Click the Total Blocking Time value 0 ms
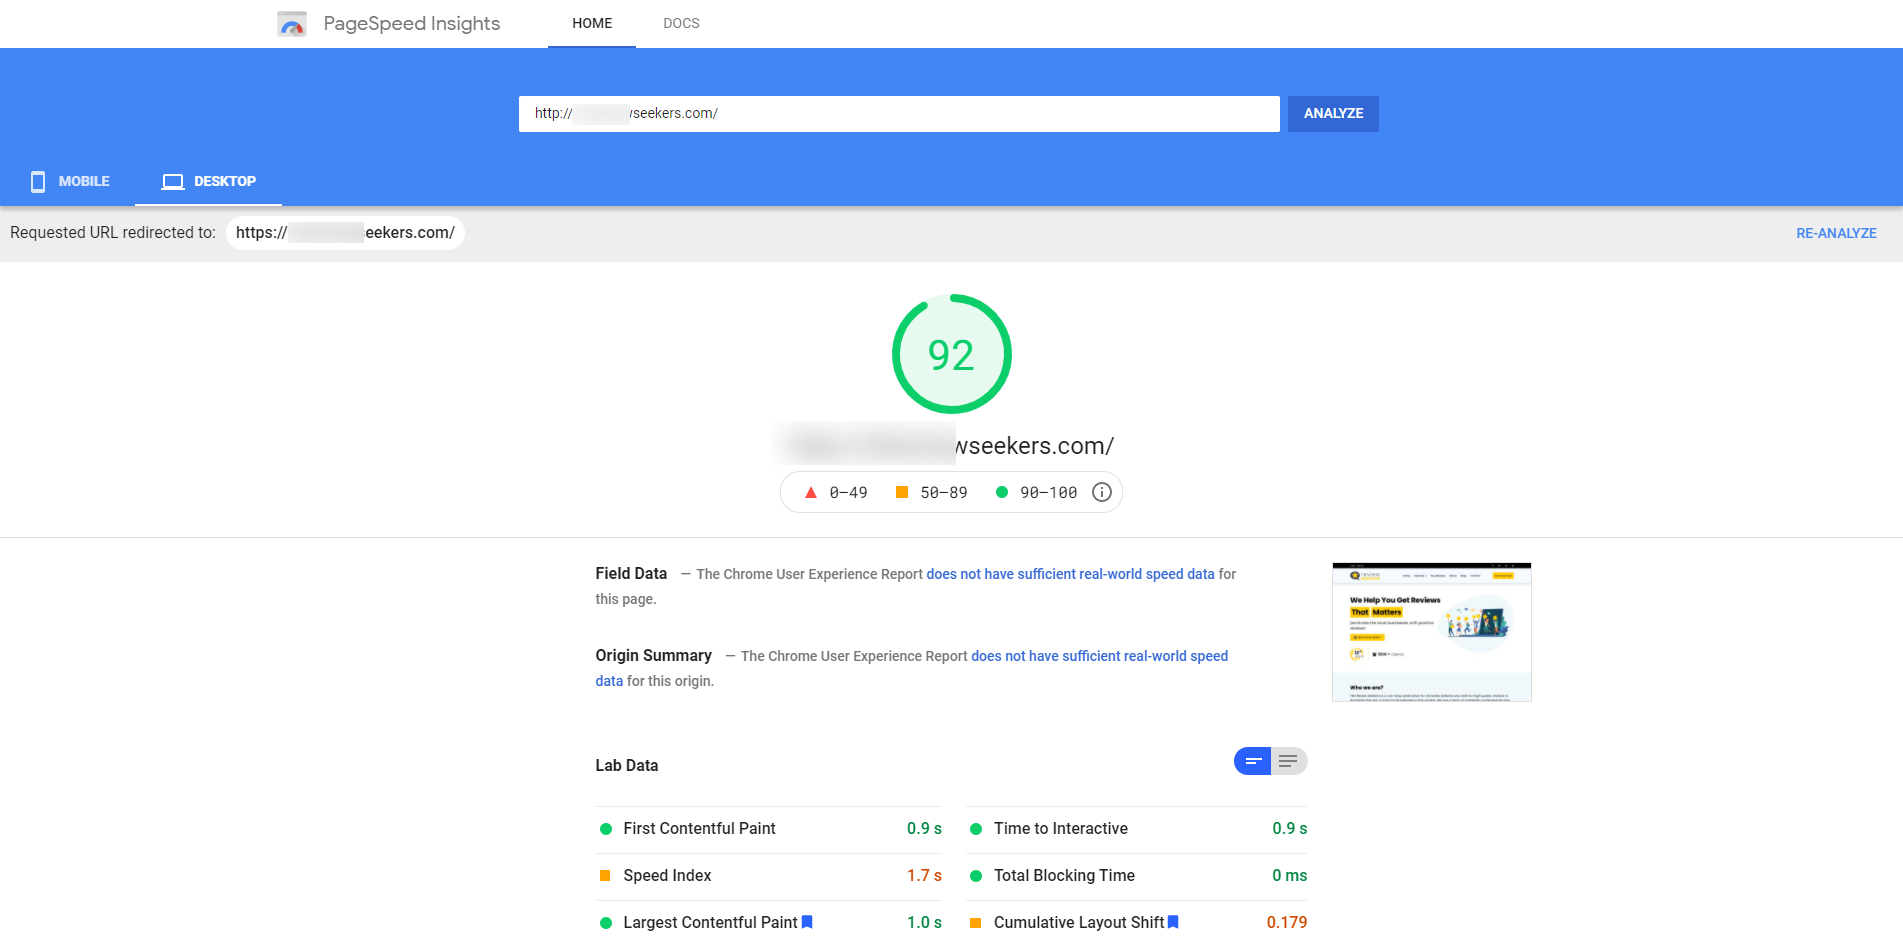1903x937 pixels. coord(1289,876)
